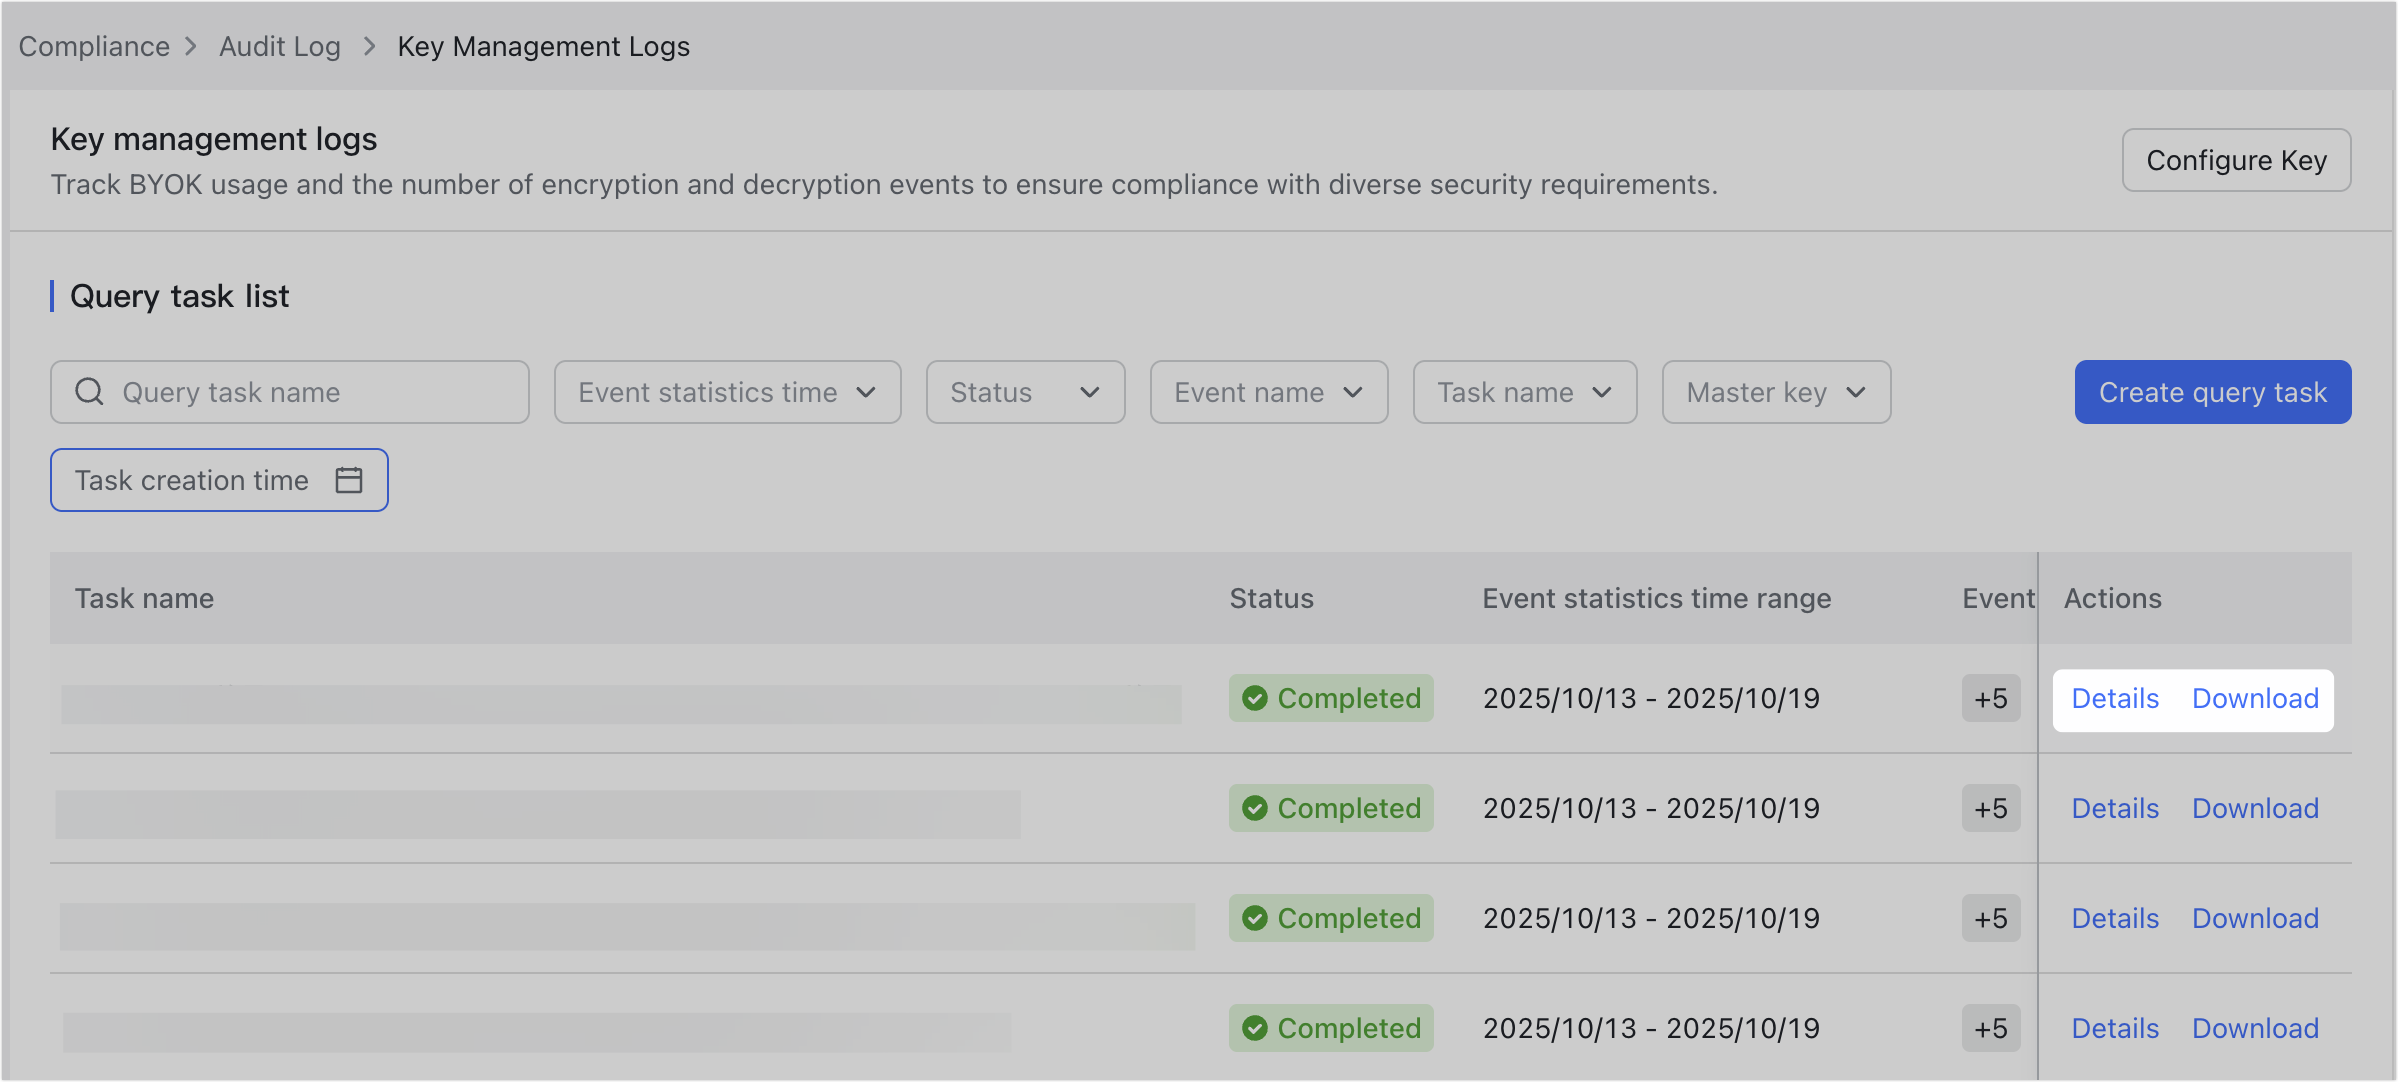
Task: Click the Query task list heading
Action: click(179, 296)
